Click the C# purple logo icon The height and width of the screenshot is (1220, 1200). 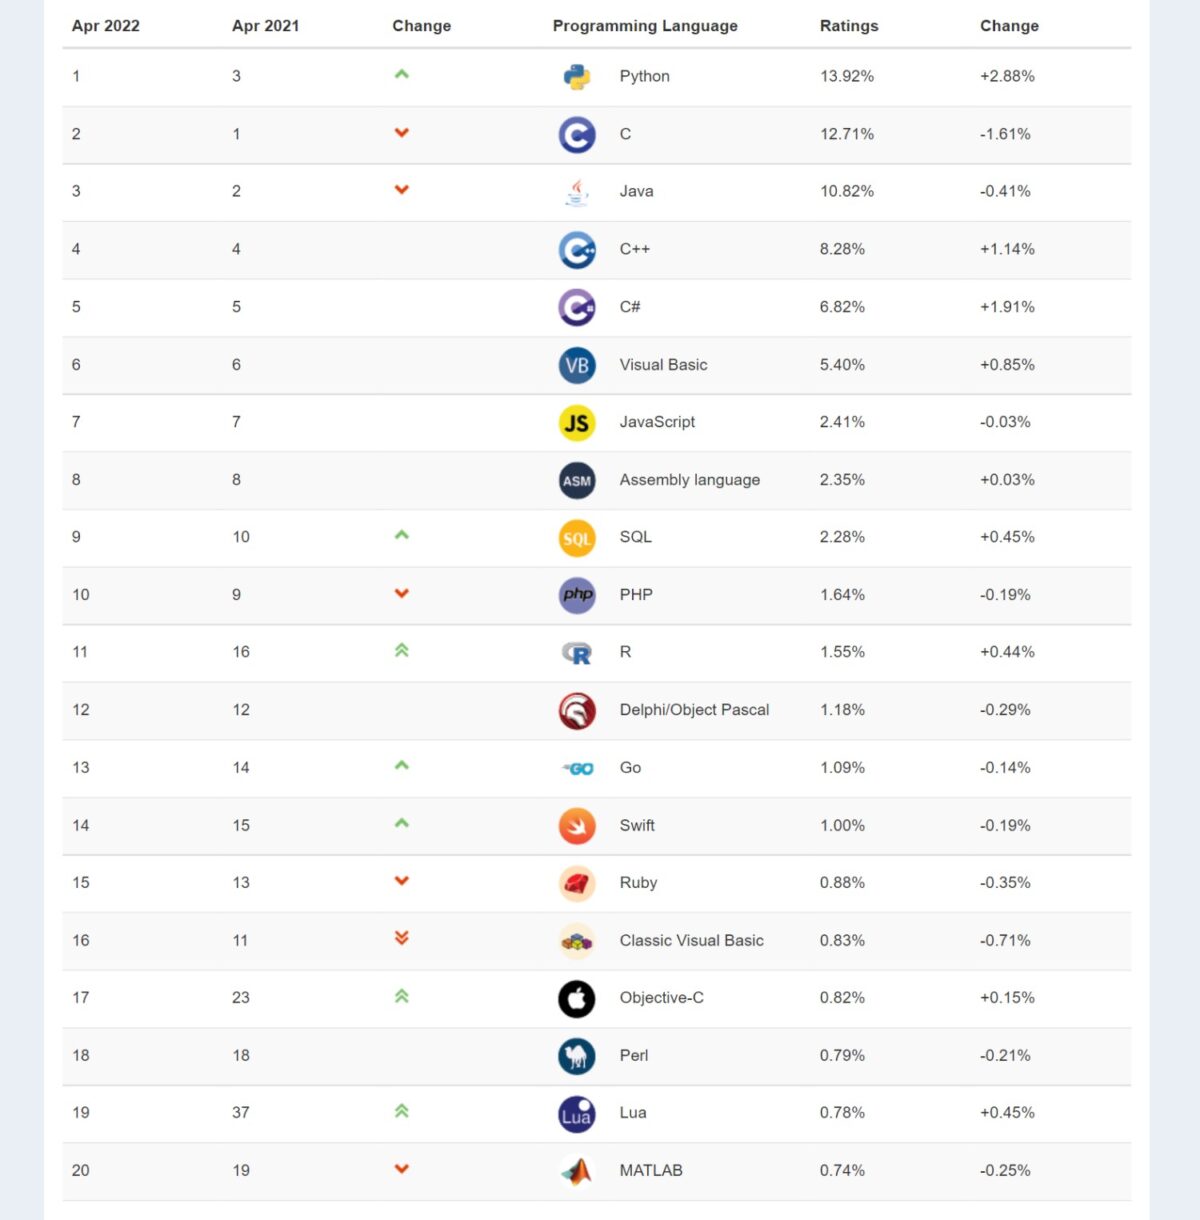click(577, 308)
